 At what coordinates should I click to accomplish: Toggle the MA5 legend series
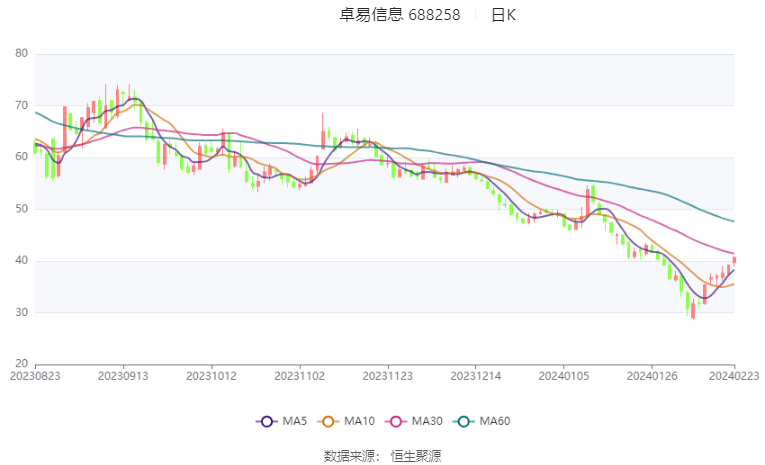(x=282, y=421)
